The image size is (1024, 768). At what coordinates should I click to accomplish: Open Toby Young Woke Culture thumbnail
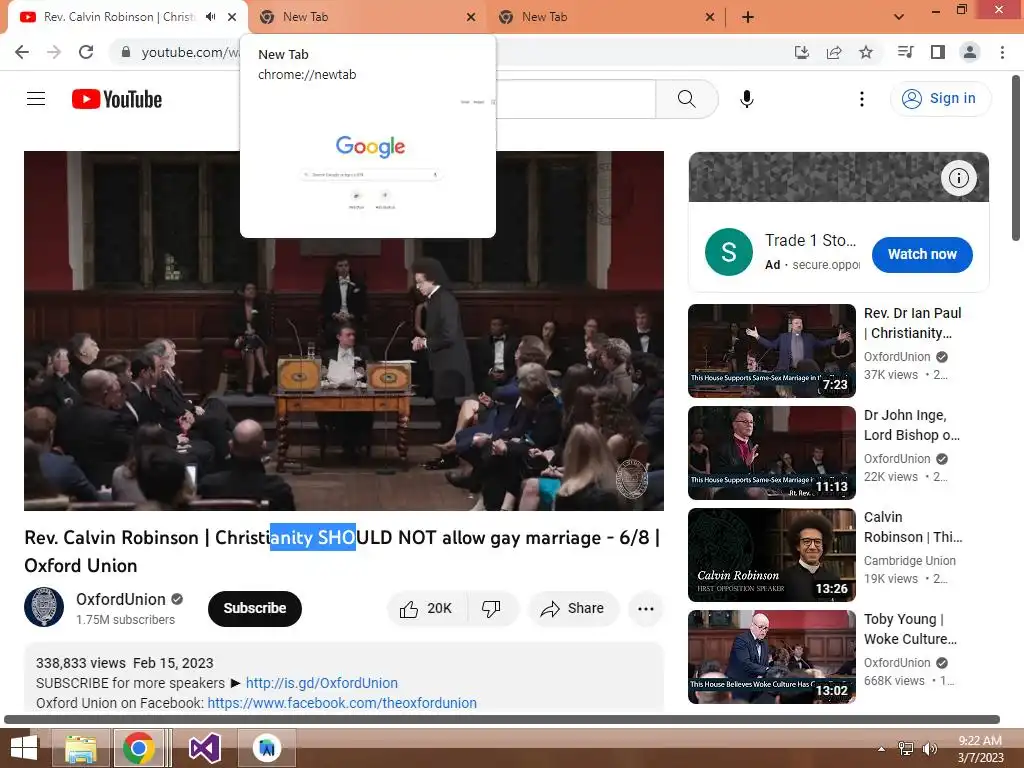point(771,656)
